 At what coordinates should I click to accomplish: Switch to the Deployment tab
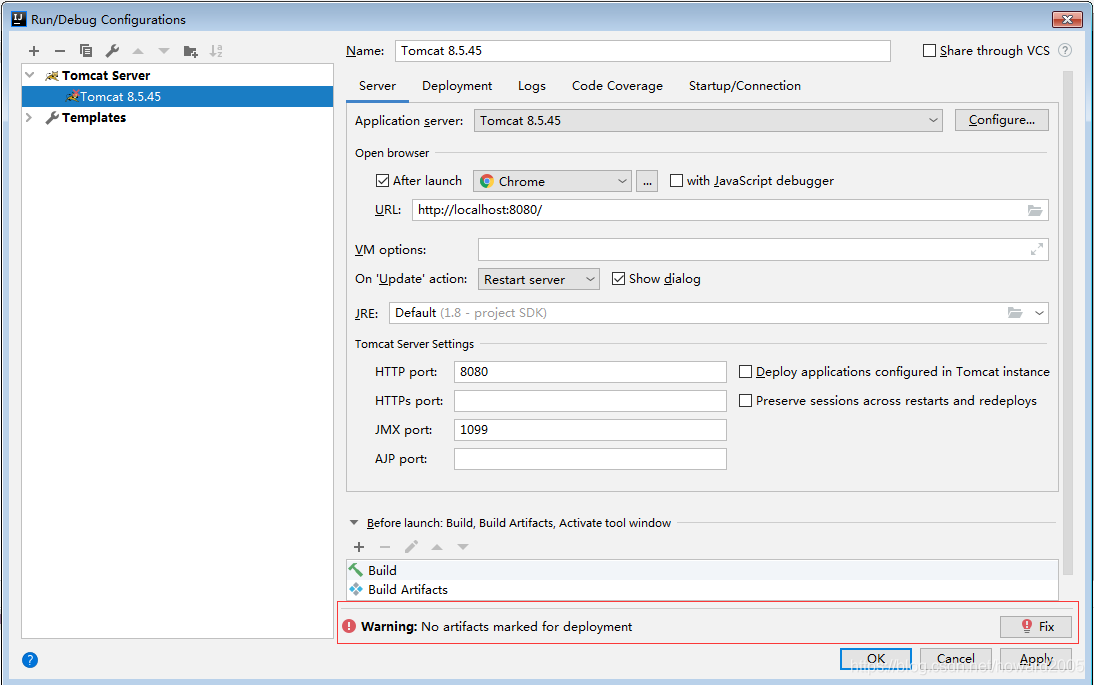(x=457, y=86)
